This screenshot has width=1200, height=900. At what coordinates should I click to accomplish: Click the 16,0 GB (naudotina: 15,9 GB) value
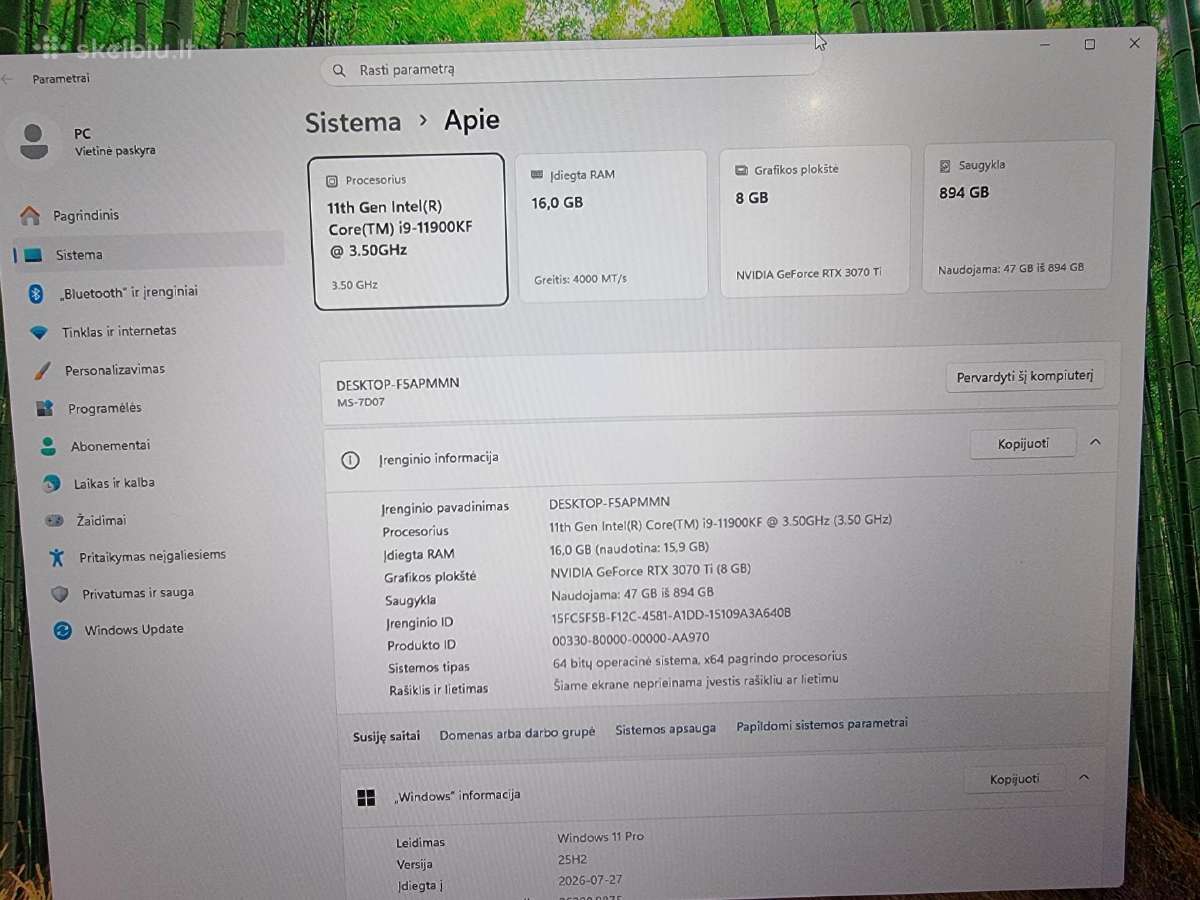pos(630,548)
